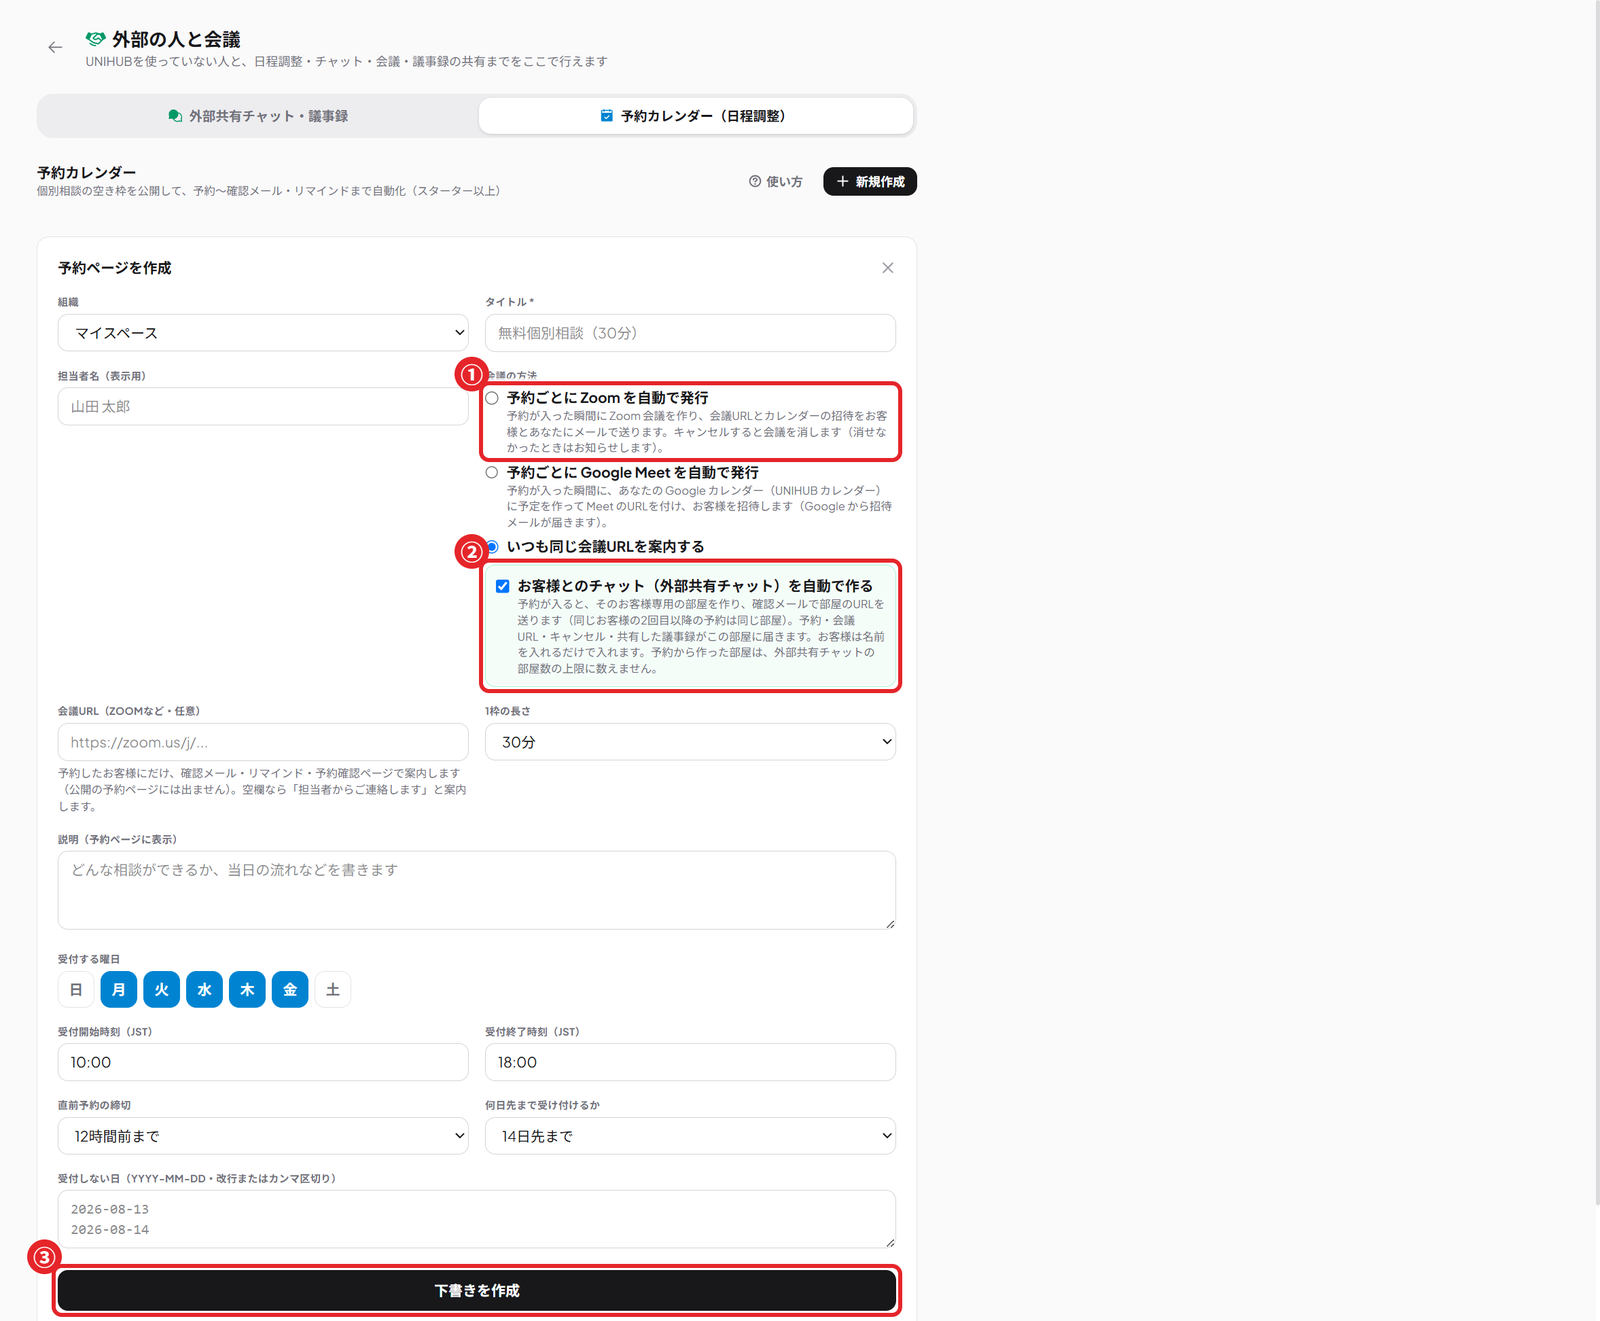Close the 予約ページを作成 form with X
The width and height of the screenshot is (1600, 1321).
(887, 268)
